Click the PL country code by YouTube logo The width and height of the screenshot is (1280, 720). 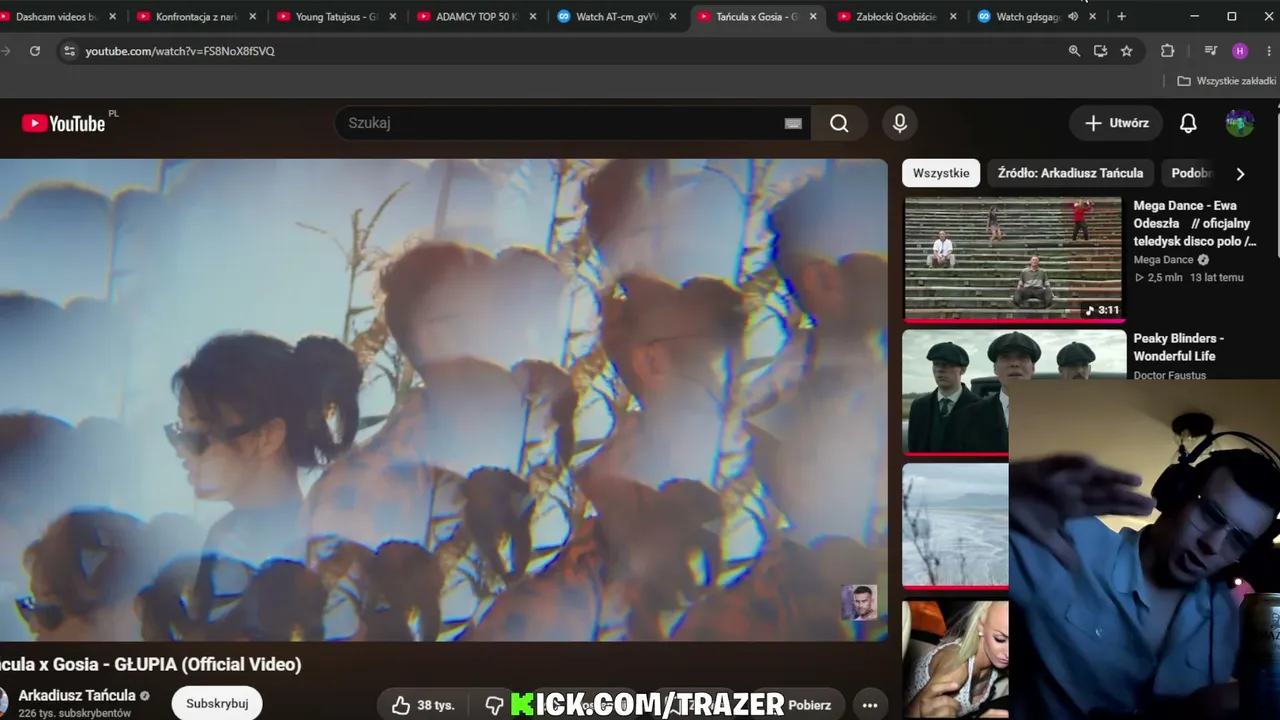113,113
